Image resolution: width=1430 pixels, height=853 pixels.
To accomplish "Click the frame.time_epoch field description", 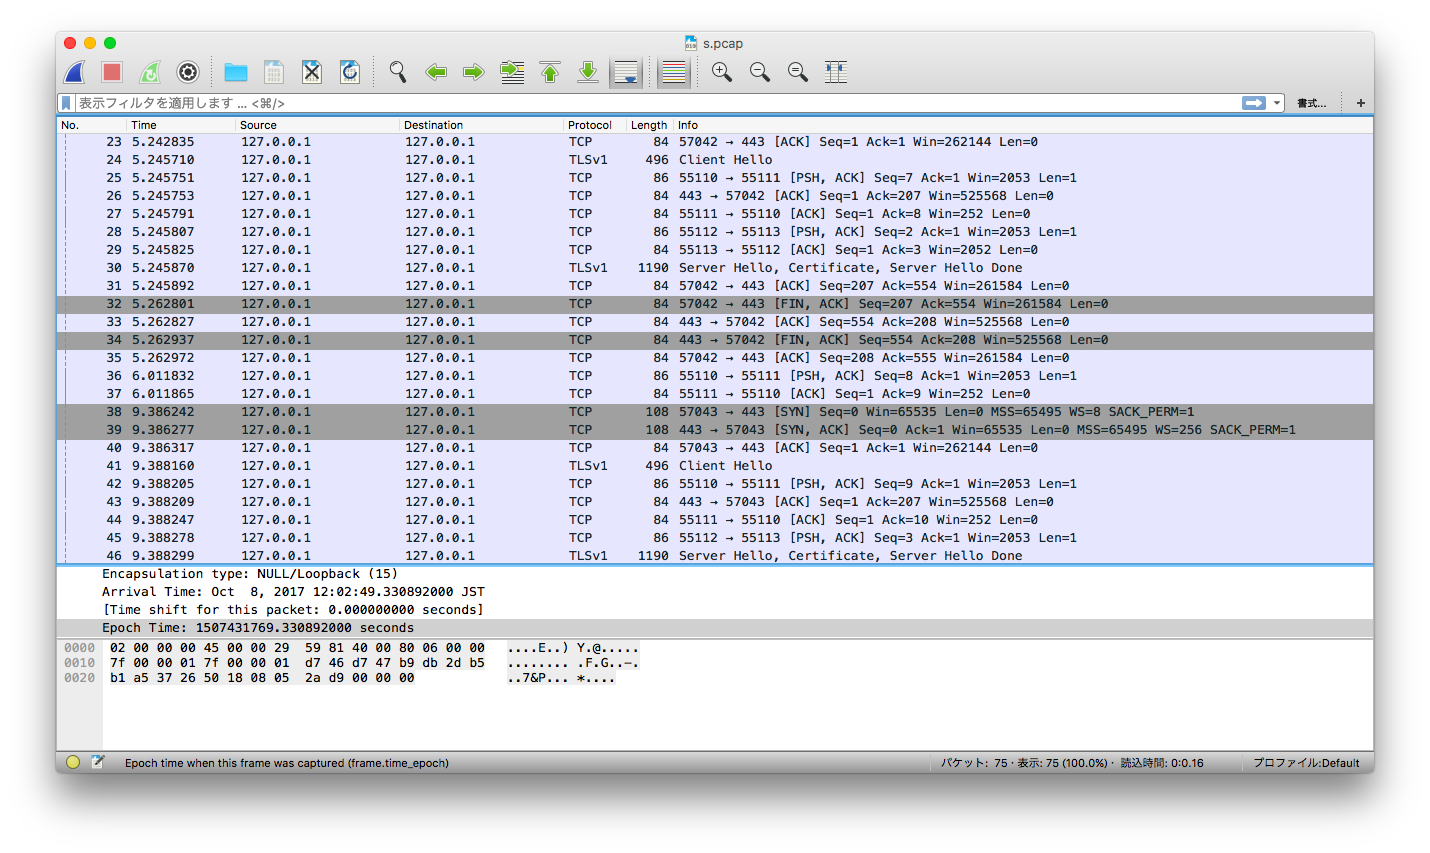I will pyautogui.click(x=287, y=763).
